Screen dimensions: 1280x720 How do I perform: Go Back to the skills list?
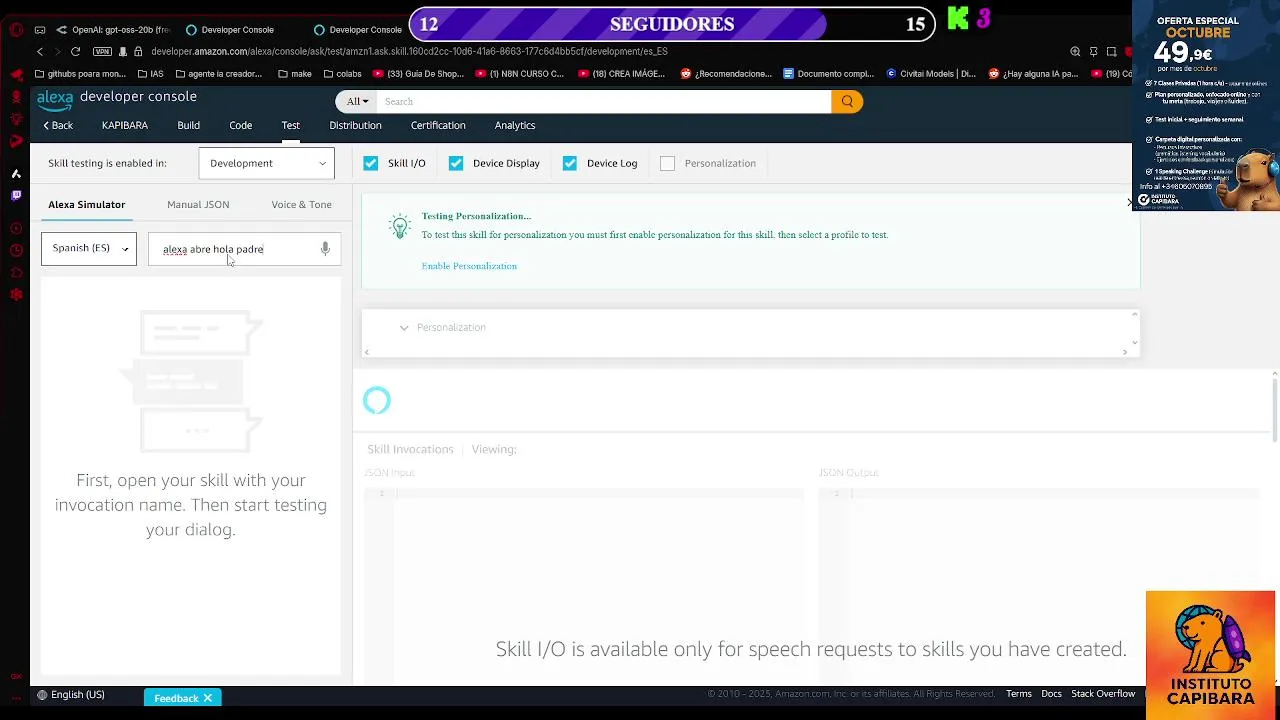click(x=58, y=125)
